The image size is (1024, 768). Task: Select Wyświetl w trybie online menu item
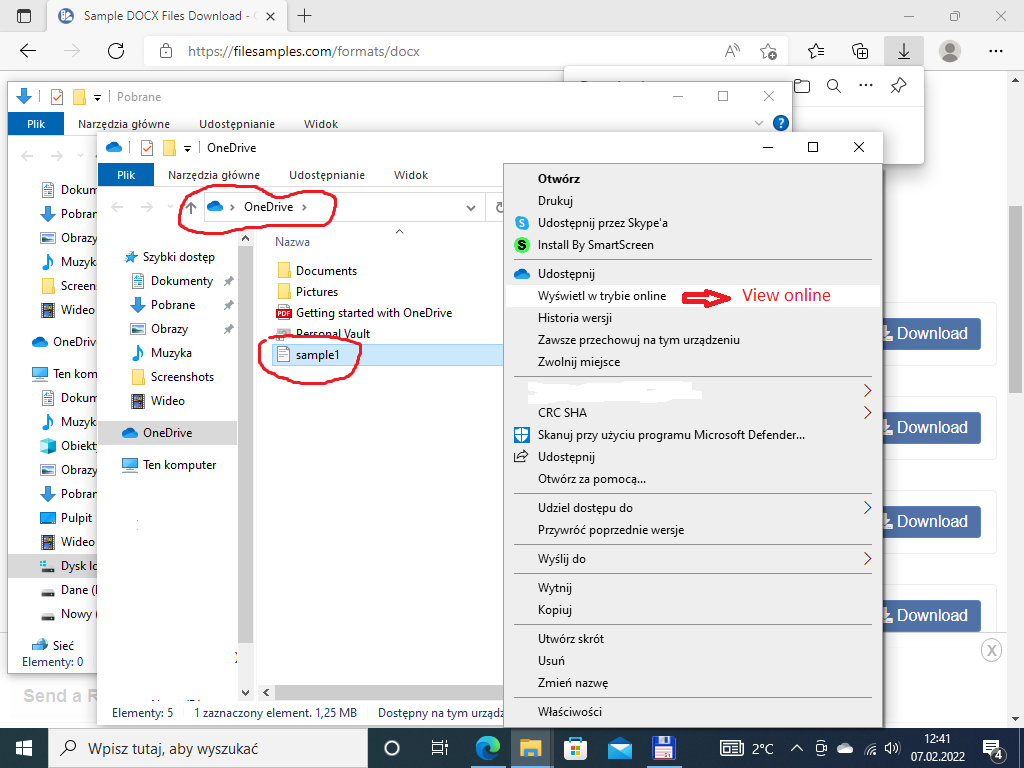(693, 296)
